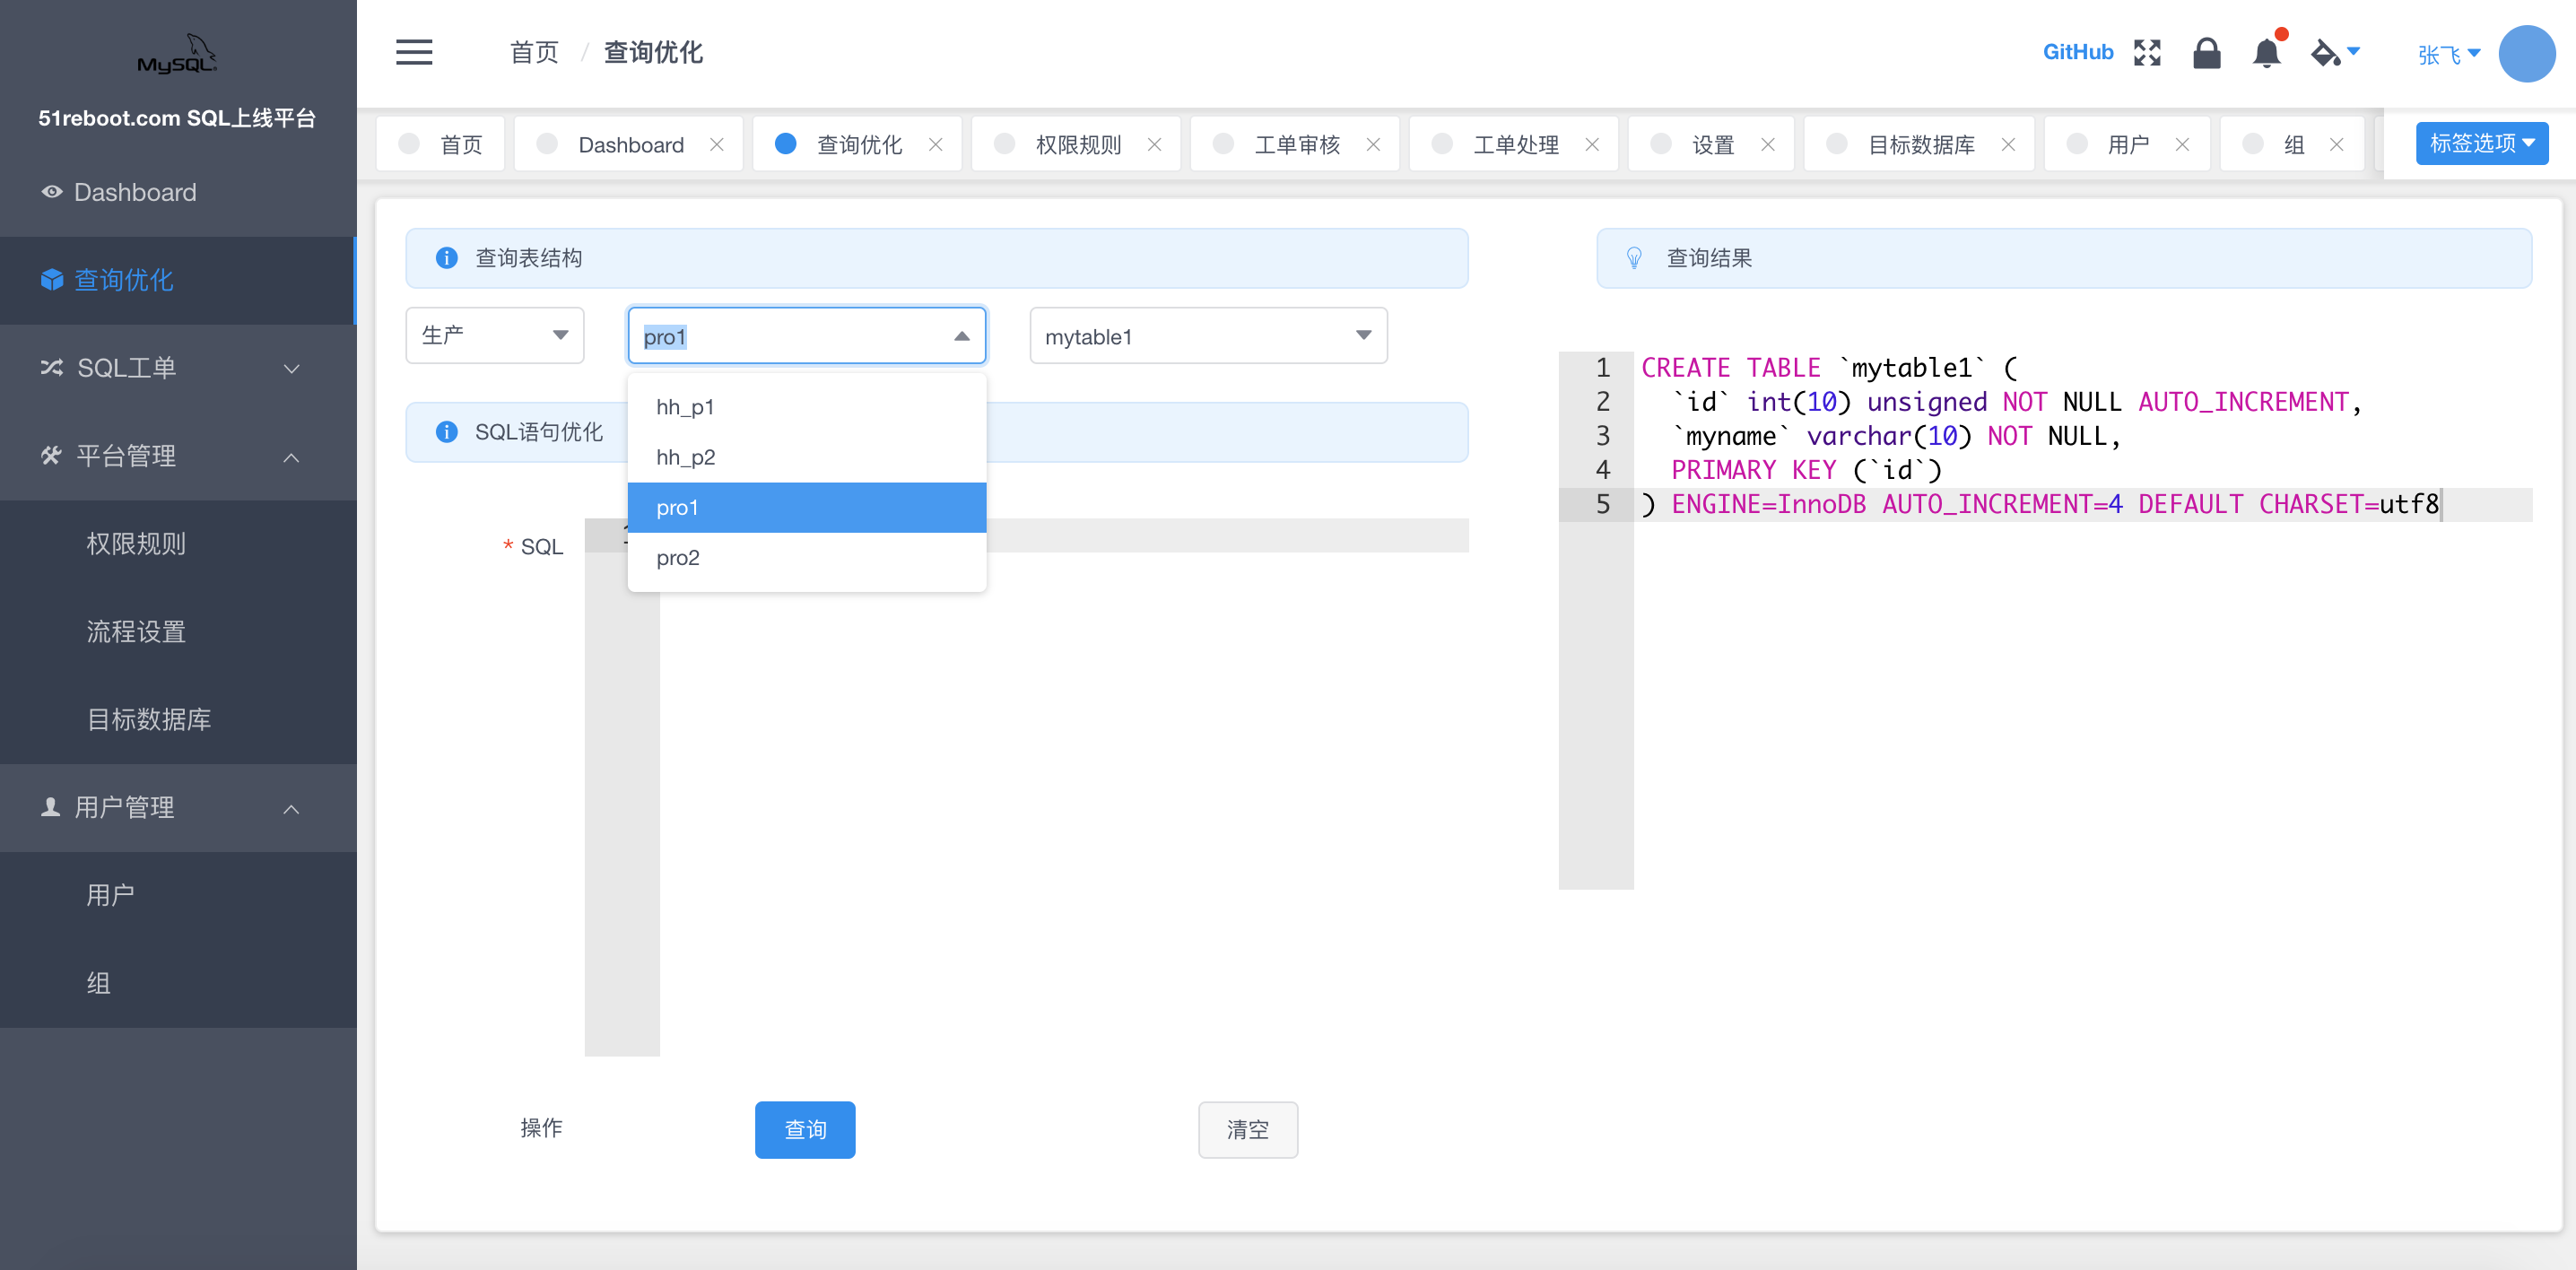Screen dimensions: 2576x1270
Task: Close the 用户 tab
Action: (x=2183, y=144)
